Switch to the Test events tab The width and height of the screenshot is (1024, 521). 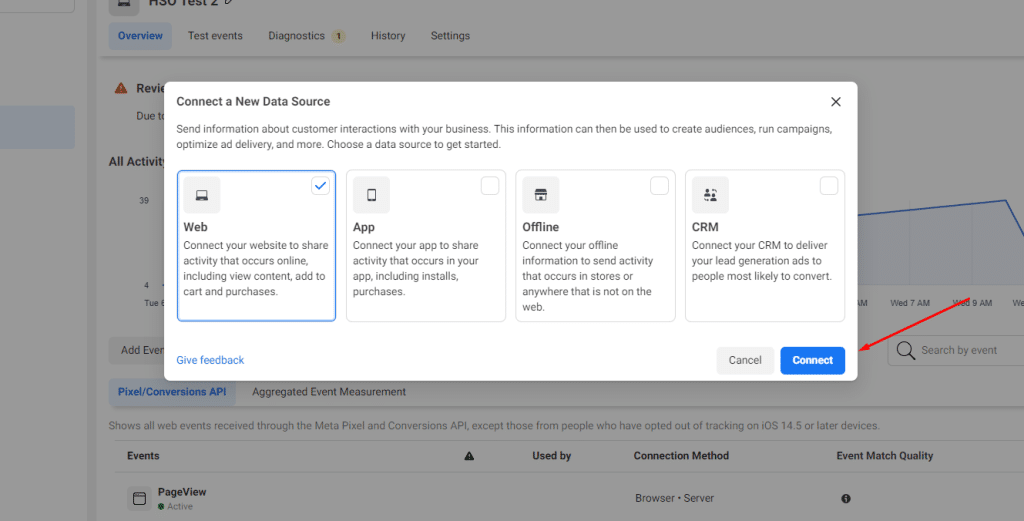(x=215, y=36)
